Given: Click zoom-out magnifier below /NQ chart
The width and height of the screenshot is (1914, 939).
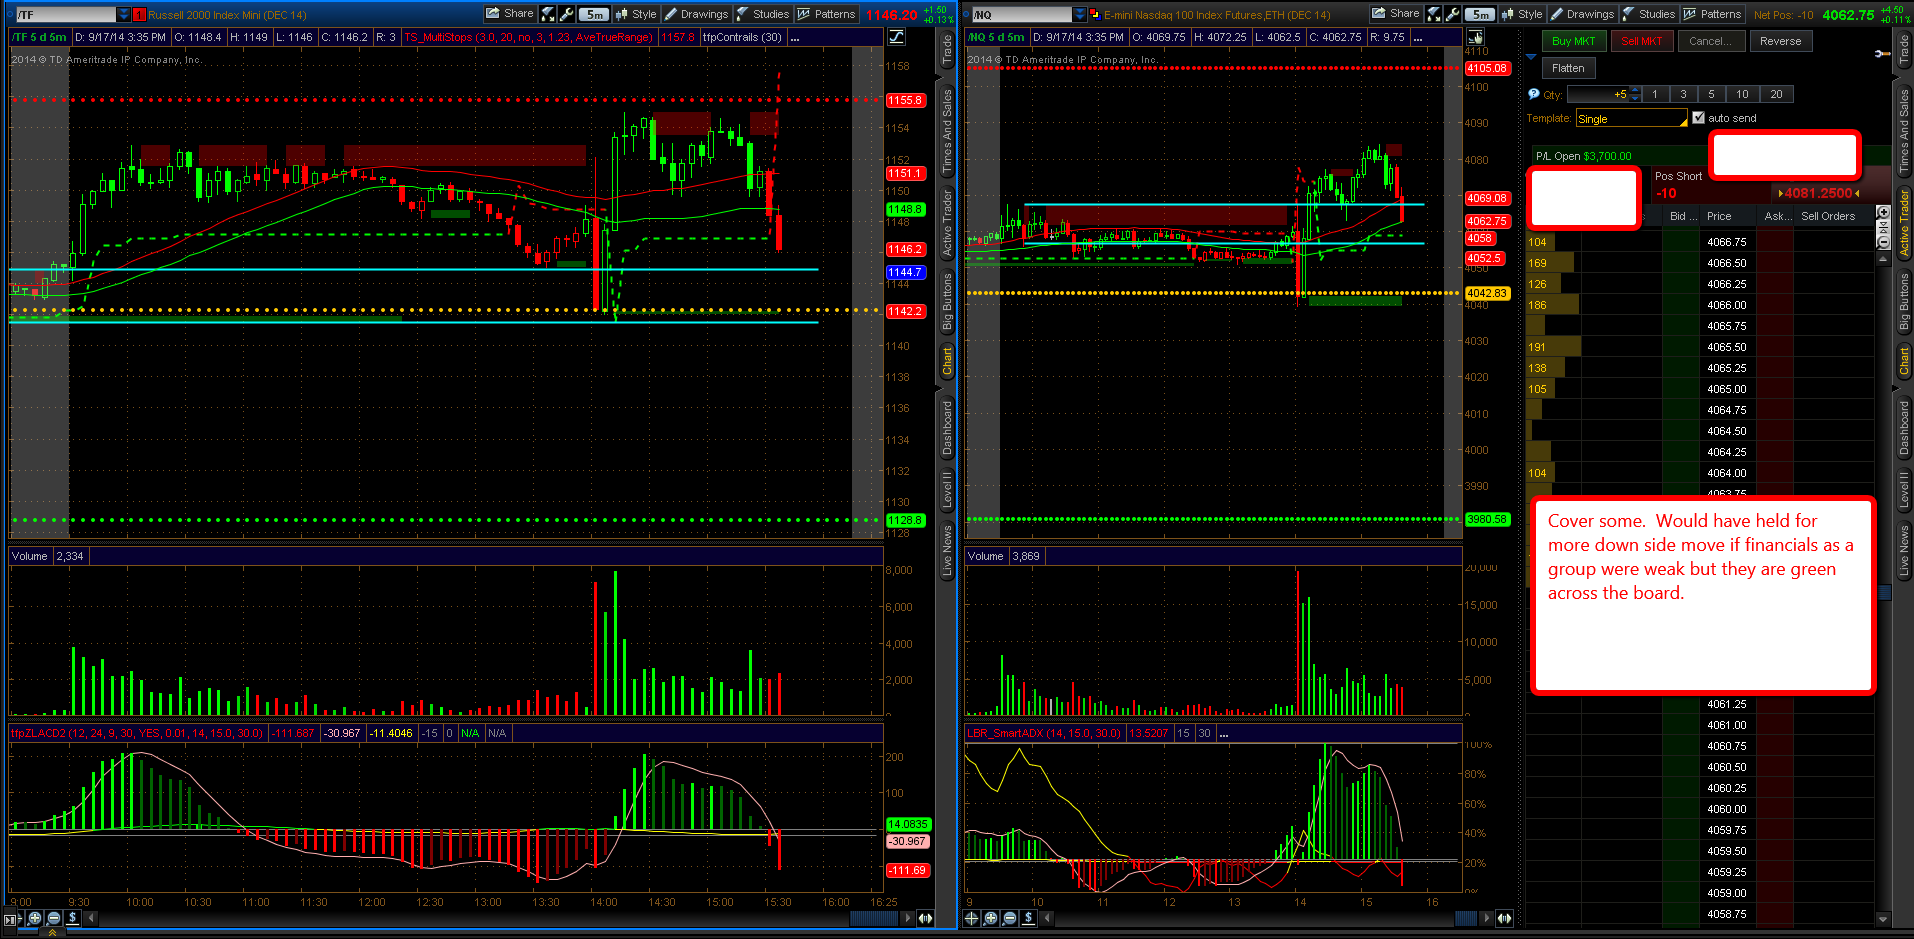Looking at the screenshot, I should (1009, 918).
